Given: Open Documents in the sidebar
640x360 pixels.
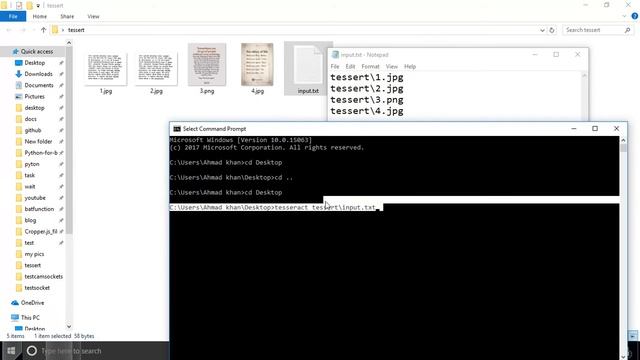Looking at the screenshot, I should pos(39,85).
